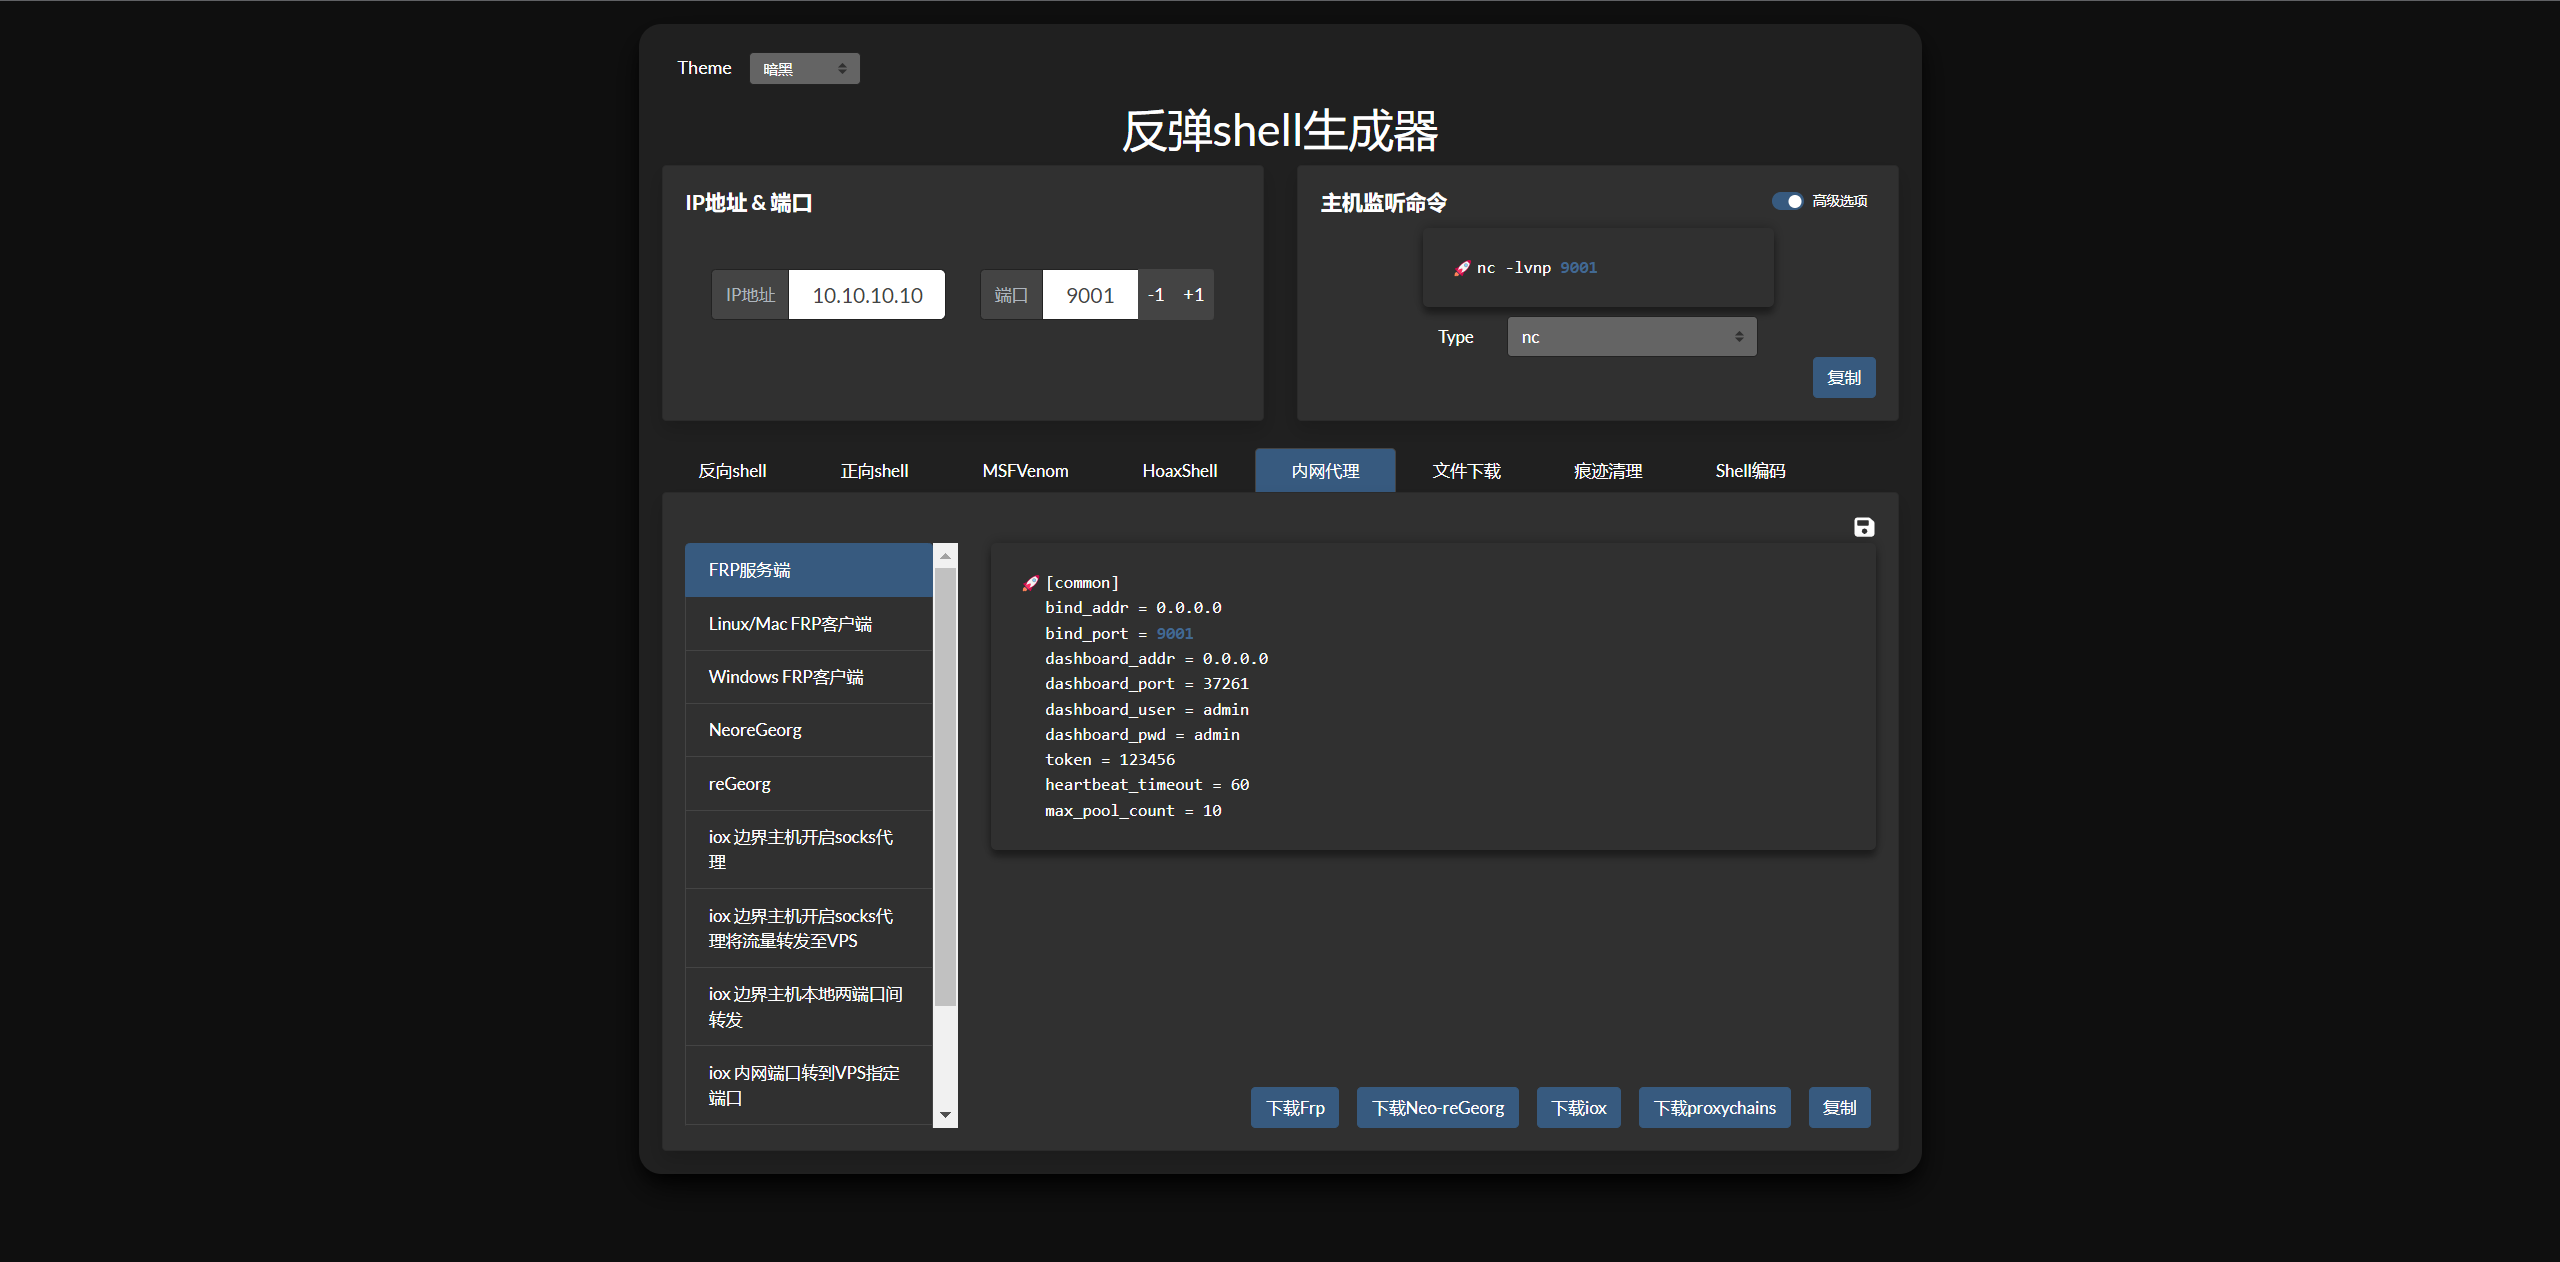Click the heartbeat_timeout = 60 line
The height and width of the screenshot is (1262, 2560).
pyautogui.click(x=1147, y=785)
